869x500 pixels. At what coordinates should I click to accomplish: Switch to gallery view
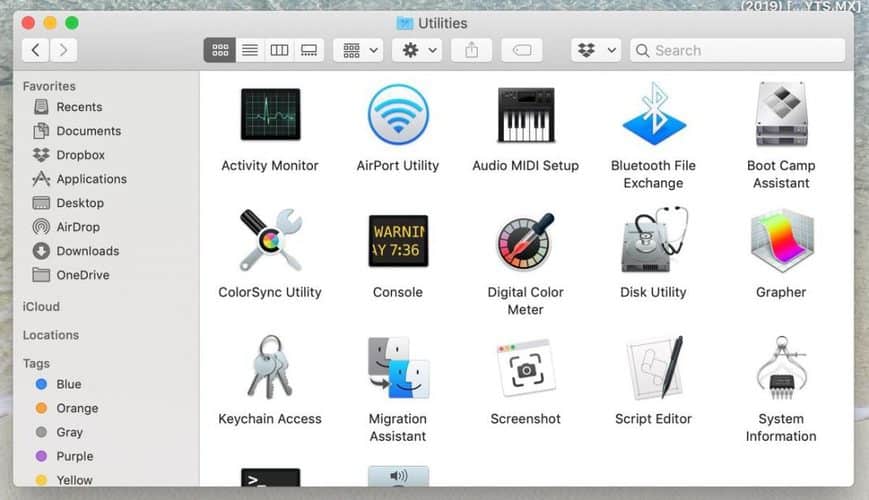[x=309, y=50]
